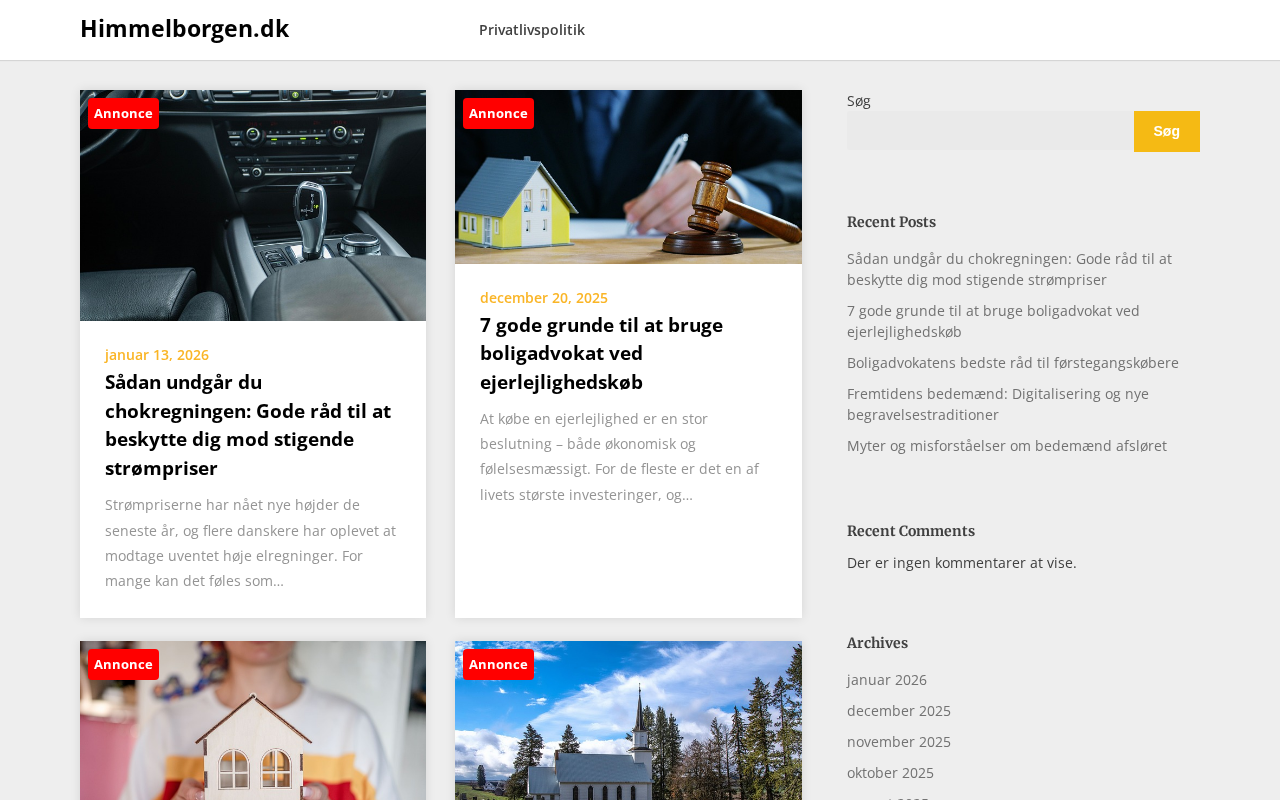The height and width of the screenshot is (800, 1280).
Task: Open the car interior article thumbnail
Action: (253, 205)
